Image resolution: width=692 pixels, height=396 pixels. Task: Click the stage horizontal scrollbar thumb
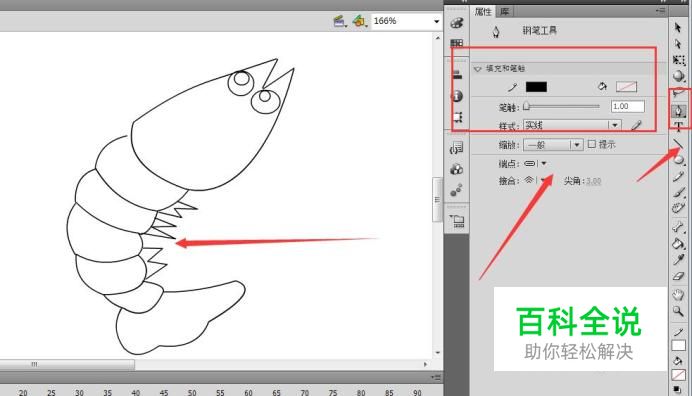click(67, 364)
